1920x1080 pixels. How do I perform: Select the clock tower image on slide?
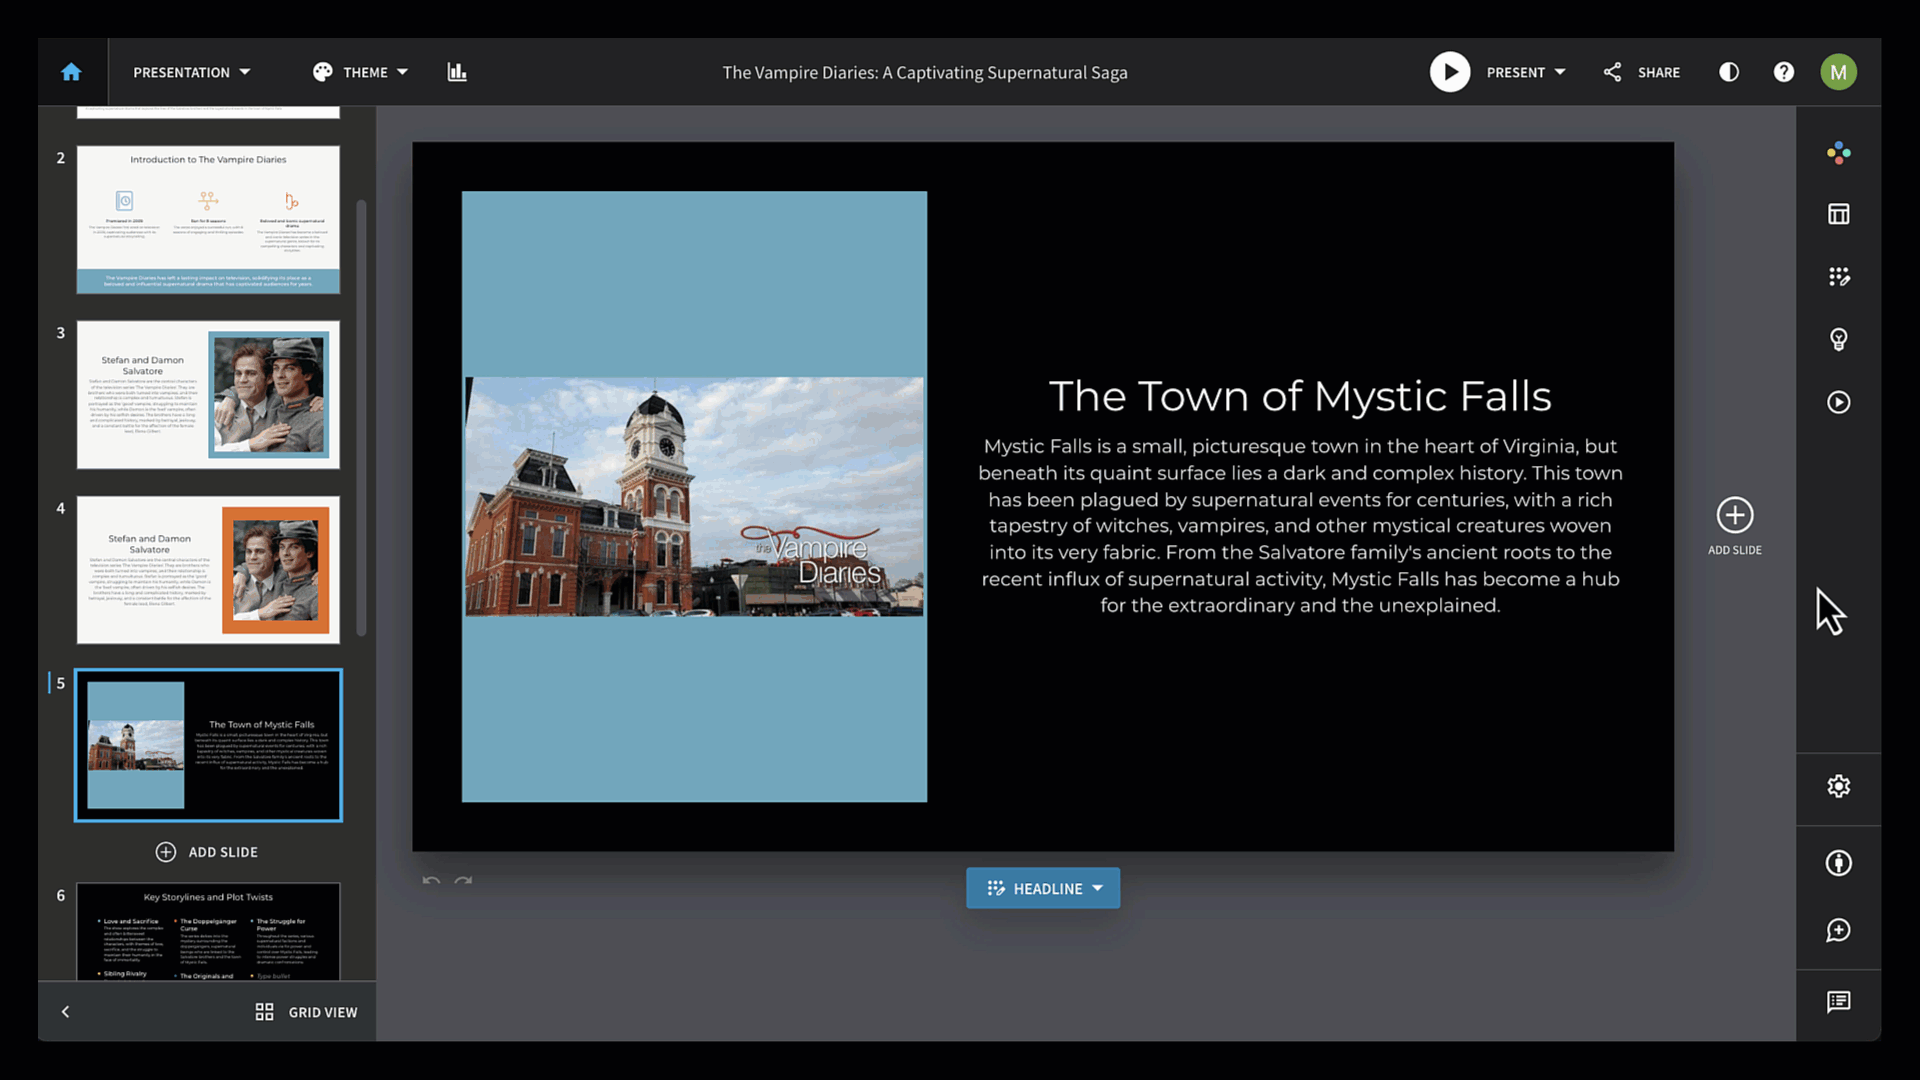coord(694,497)
